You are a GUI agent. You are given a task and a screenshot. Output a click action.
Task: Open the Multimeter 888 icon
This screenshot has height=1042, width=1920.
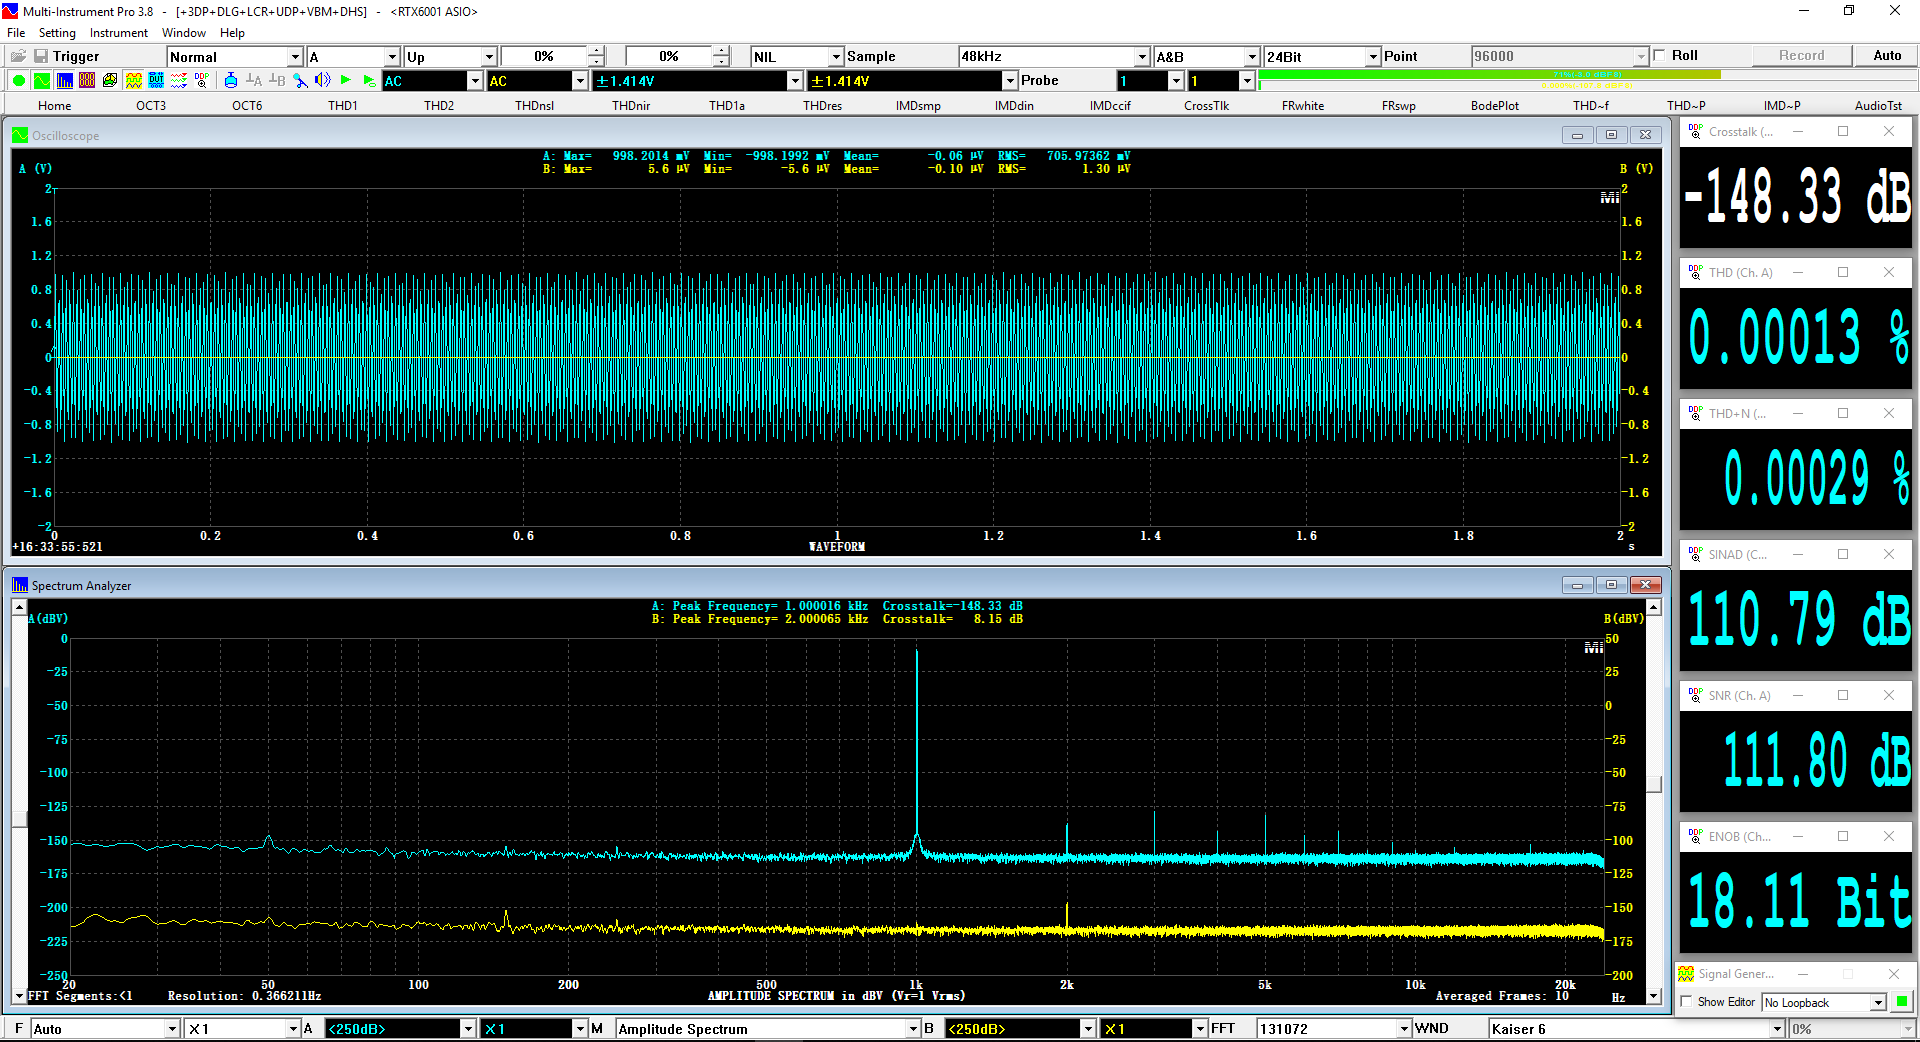pyautogui.click(x=87, y=81)
